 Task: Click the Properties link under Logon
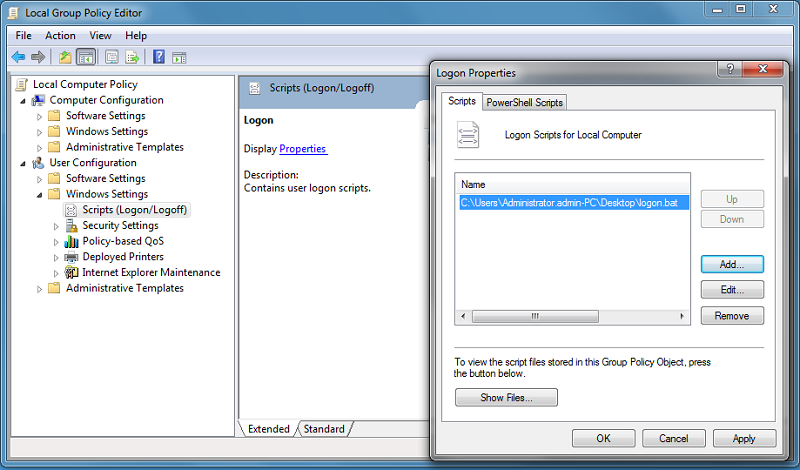pyautogui.click(x=303, y=149)
